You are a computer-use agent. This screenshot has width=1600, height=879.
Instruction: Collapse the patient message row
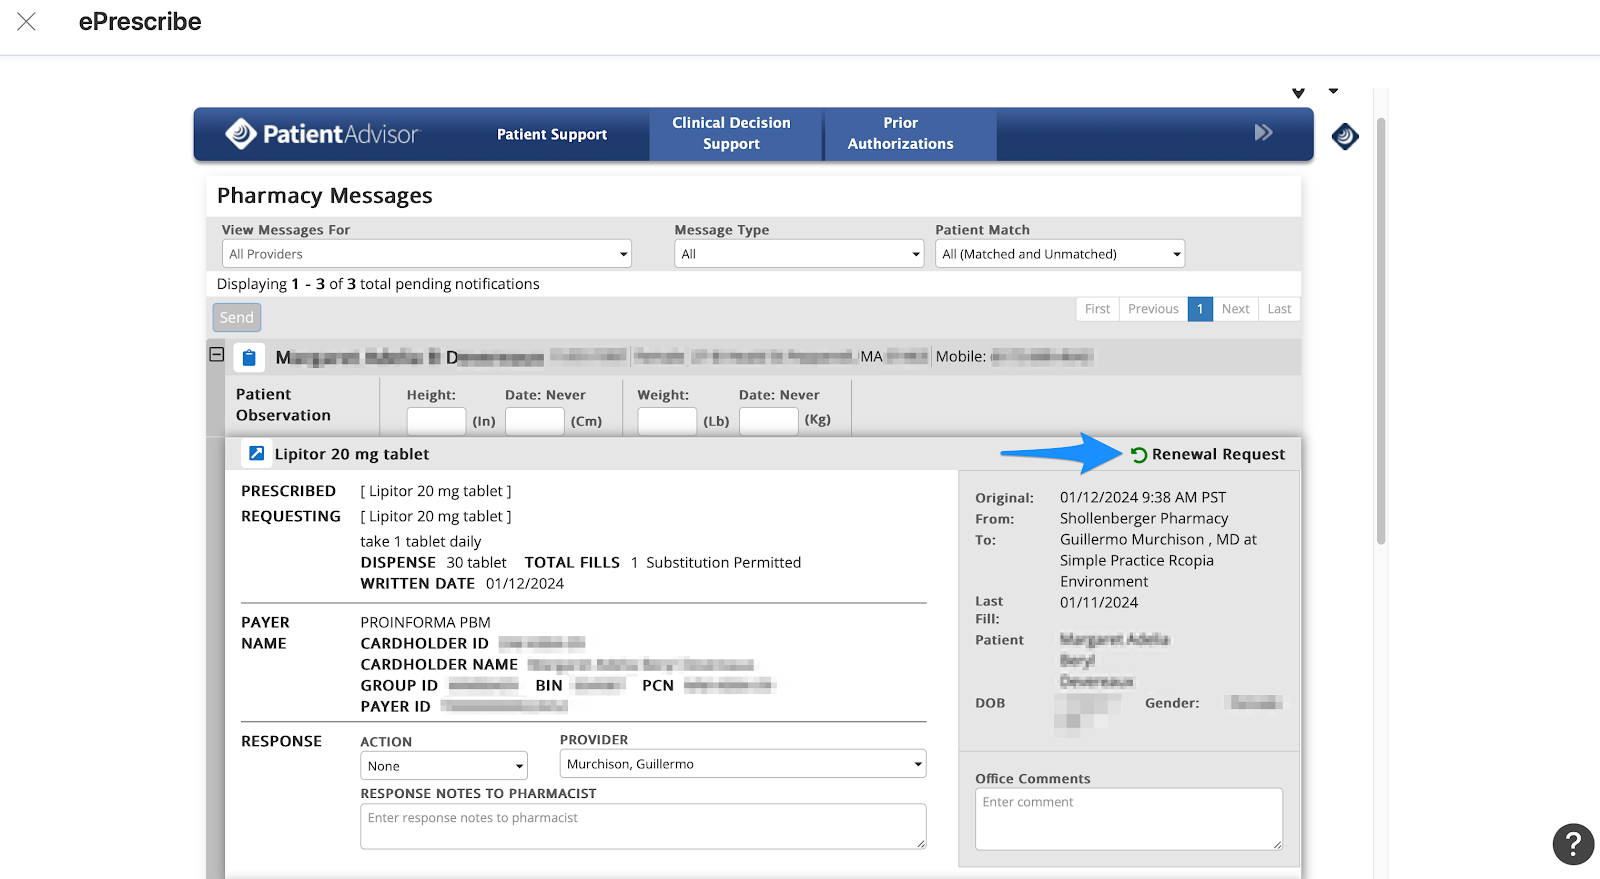pyautogui.click(x=216, y=354)
